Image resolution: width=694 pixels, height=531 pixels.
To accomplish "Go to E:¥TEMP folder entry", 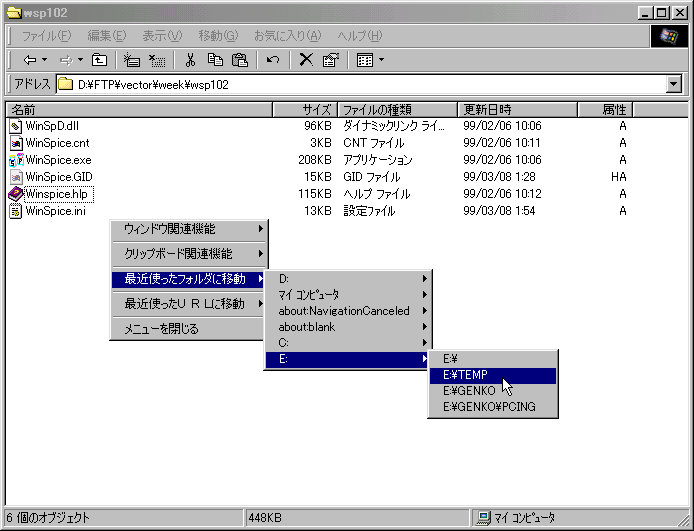I will coord(493,375).
